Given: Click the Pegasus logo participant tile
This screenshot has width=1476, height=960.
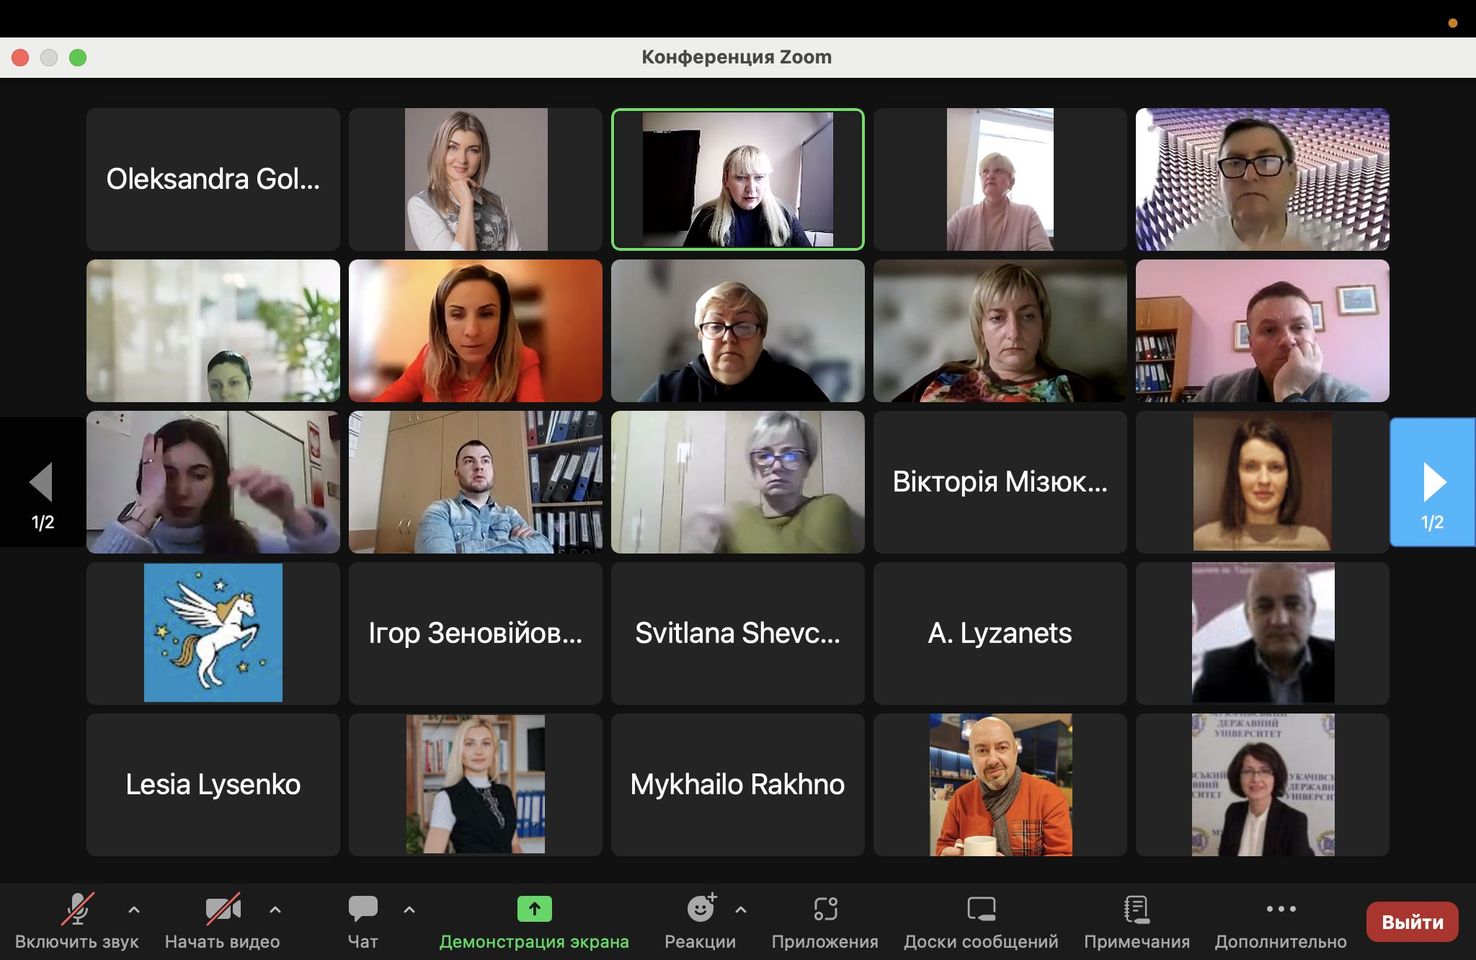Looking at the screenshot, I should click(x=213, y=633).
